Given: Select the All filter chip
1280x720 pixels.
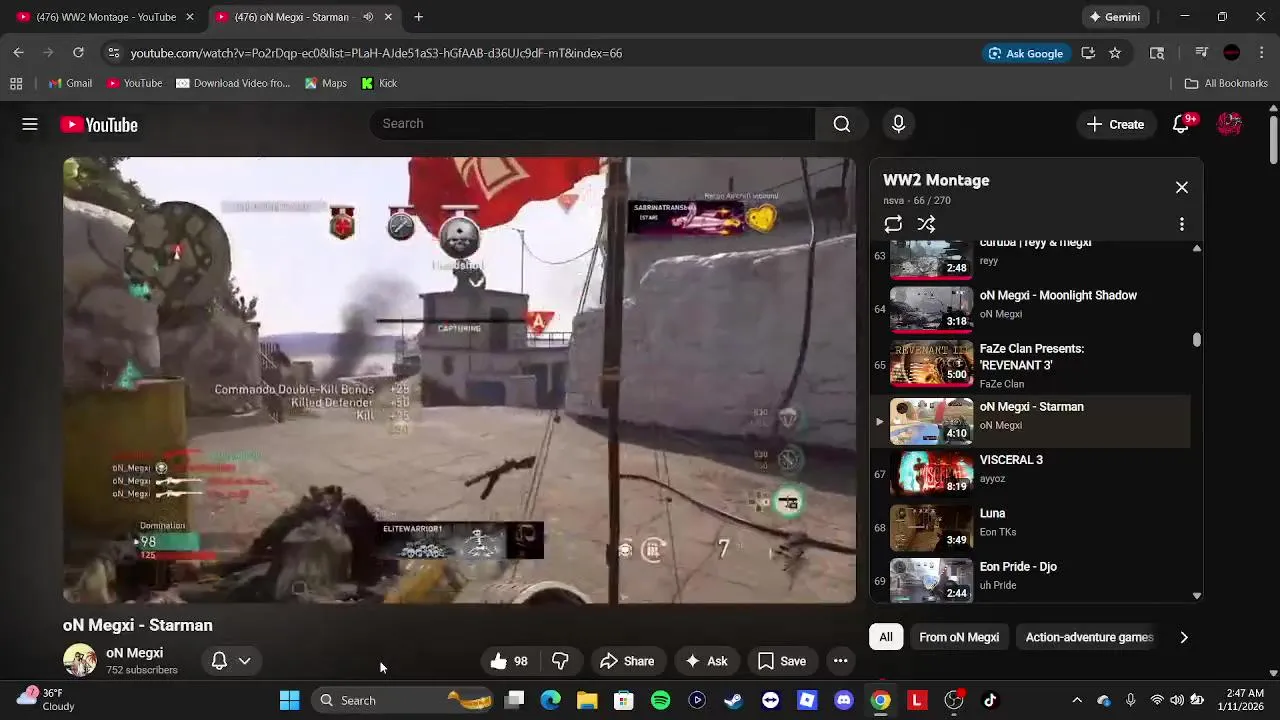Looking at the screenshot, I should pos(886,637).
